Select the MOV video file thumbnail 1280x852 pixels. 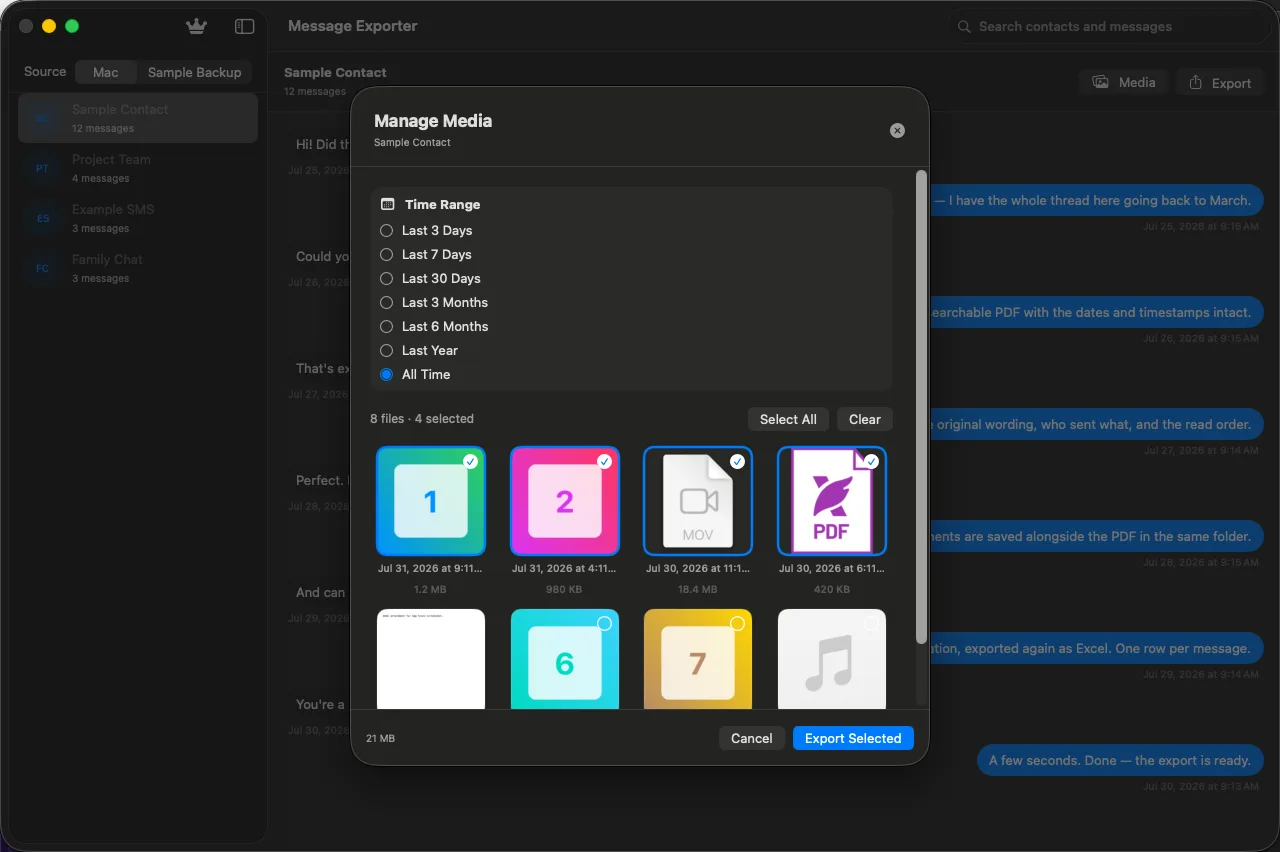(x=698, y=501)
